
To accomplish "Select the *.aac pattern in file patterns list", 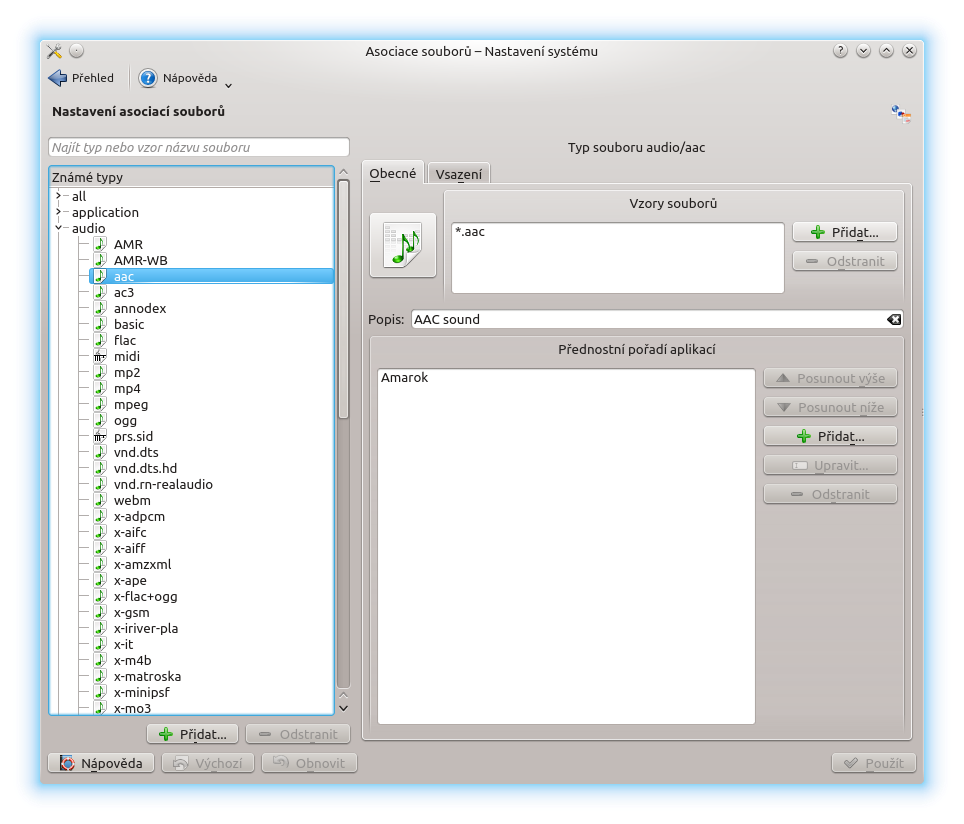I will [470, 232].
